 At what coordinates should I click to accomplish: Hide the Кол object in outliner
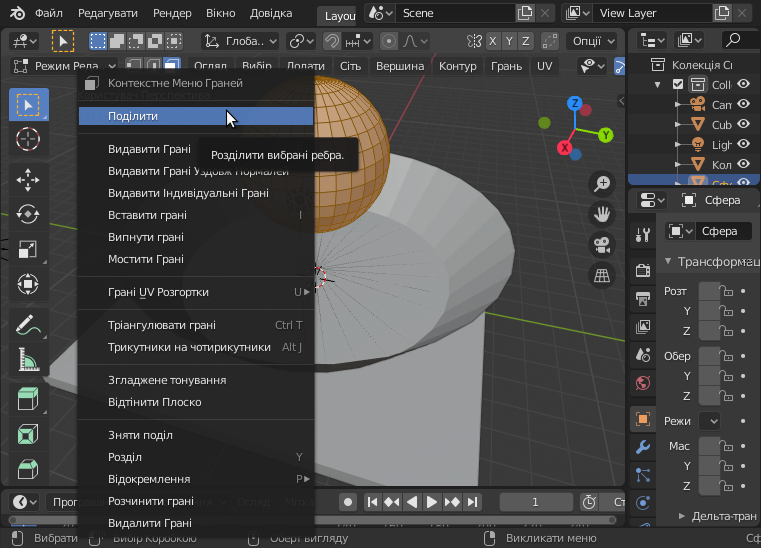744,164
